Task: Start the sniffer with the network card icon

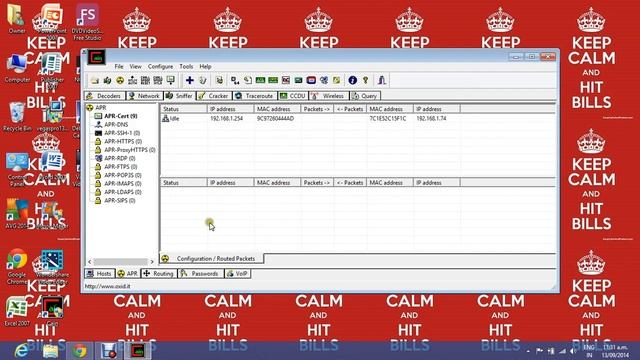Action: (107, 80)
